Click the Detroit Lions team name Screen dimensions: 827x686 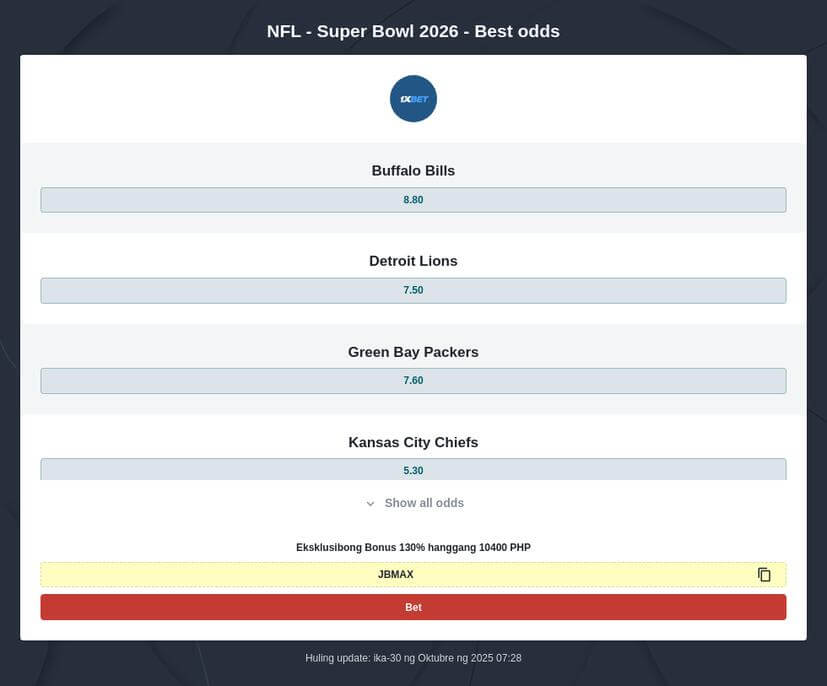[x=413, y=260]
